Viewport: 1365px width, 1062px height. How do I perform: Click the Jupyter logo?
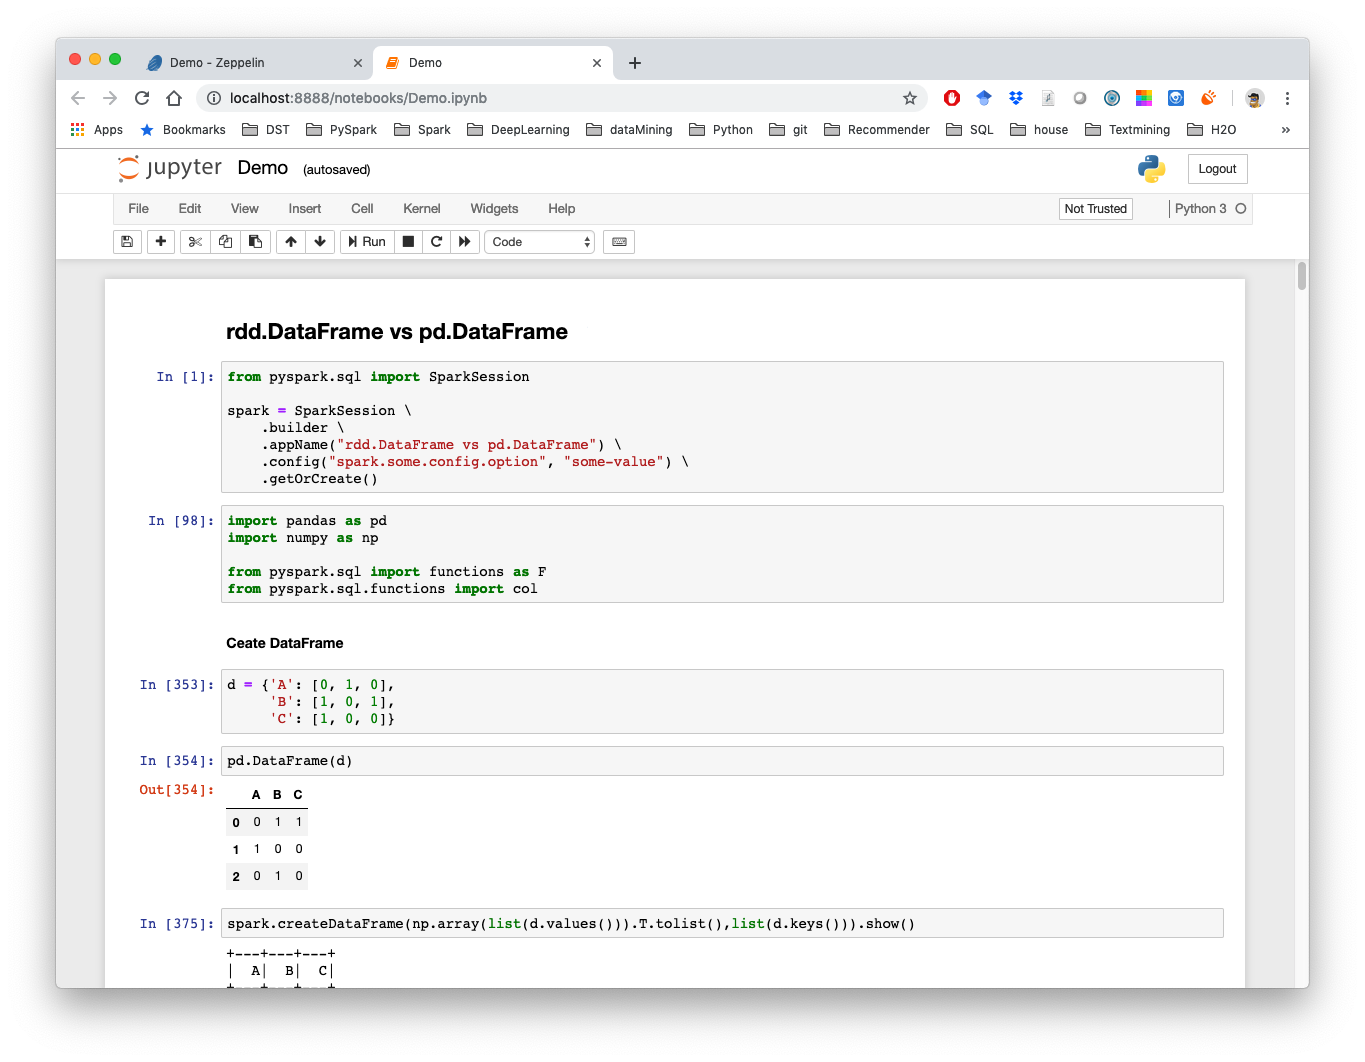[170, 168]
